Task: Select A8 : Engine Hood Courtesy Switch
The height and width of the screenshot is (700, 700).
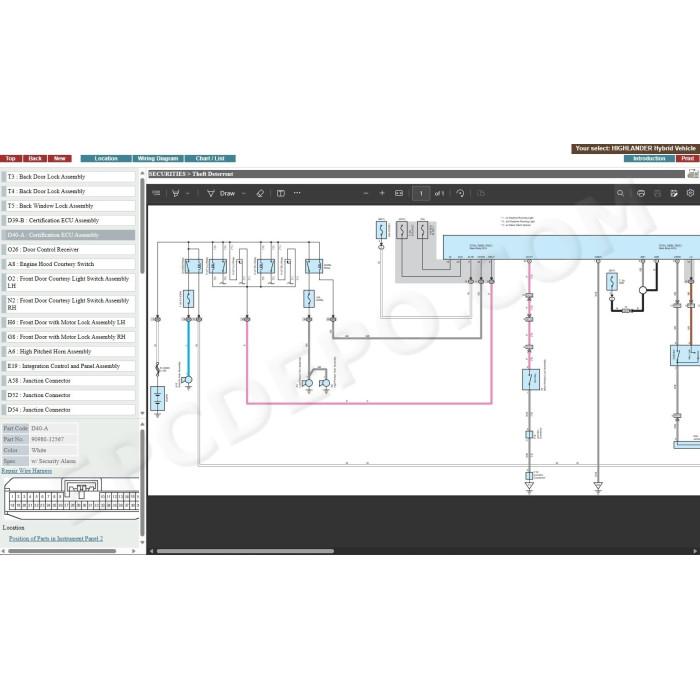Action: coord(68,264)
